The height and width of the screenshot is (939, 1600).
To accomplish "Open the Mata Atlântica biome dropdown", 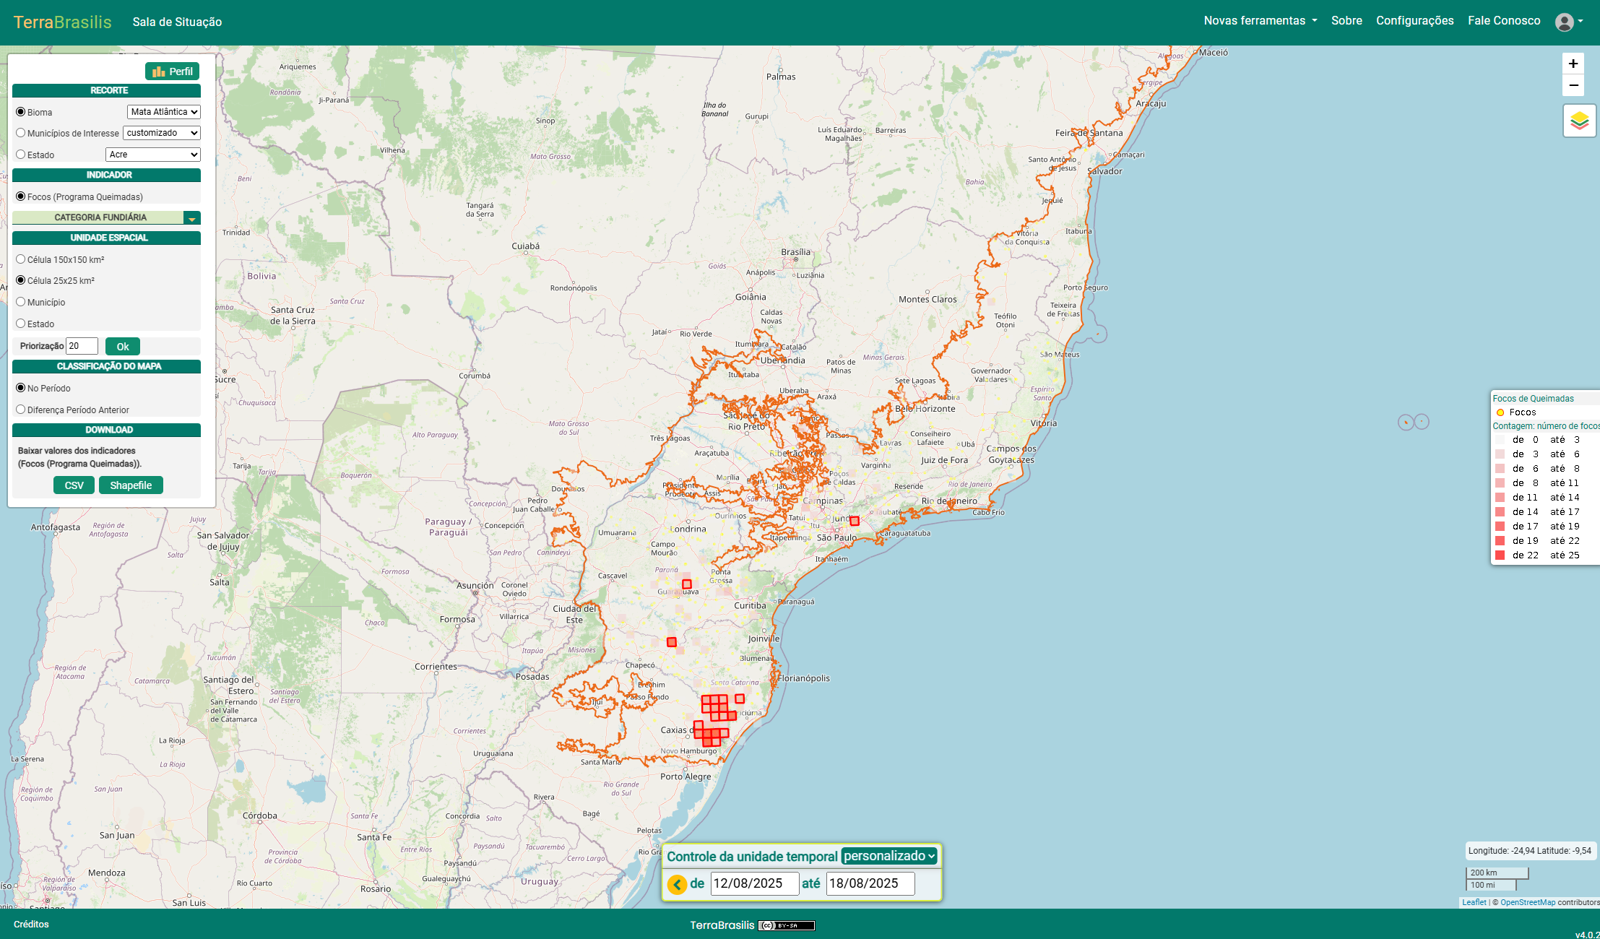I will pos(163,112).
